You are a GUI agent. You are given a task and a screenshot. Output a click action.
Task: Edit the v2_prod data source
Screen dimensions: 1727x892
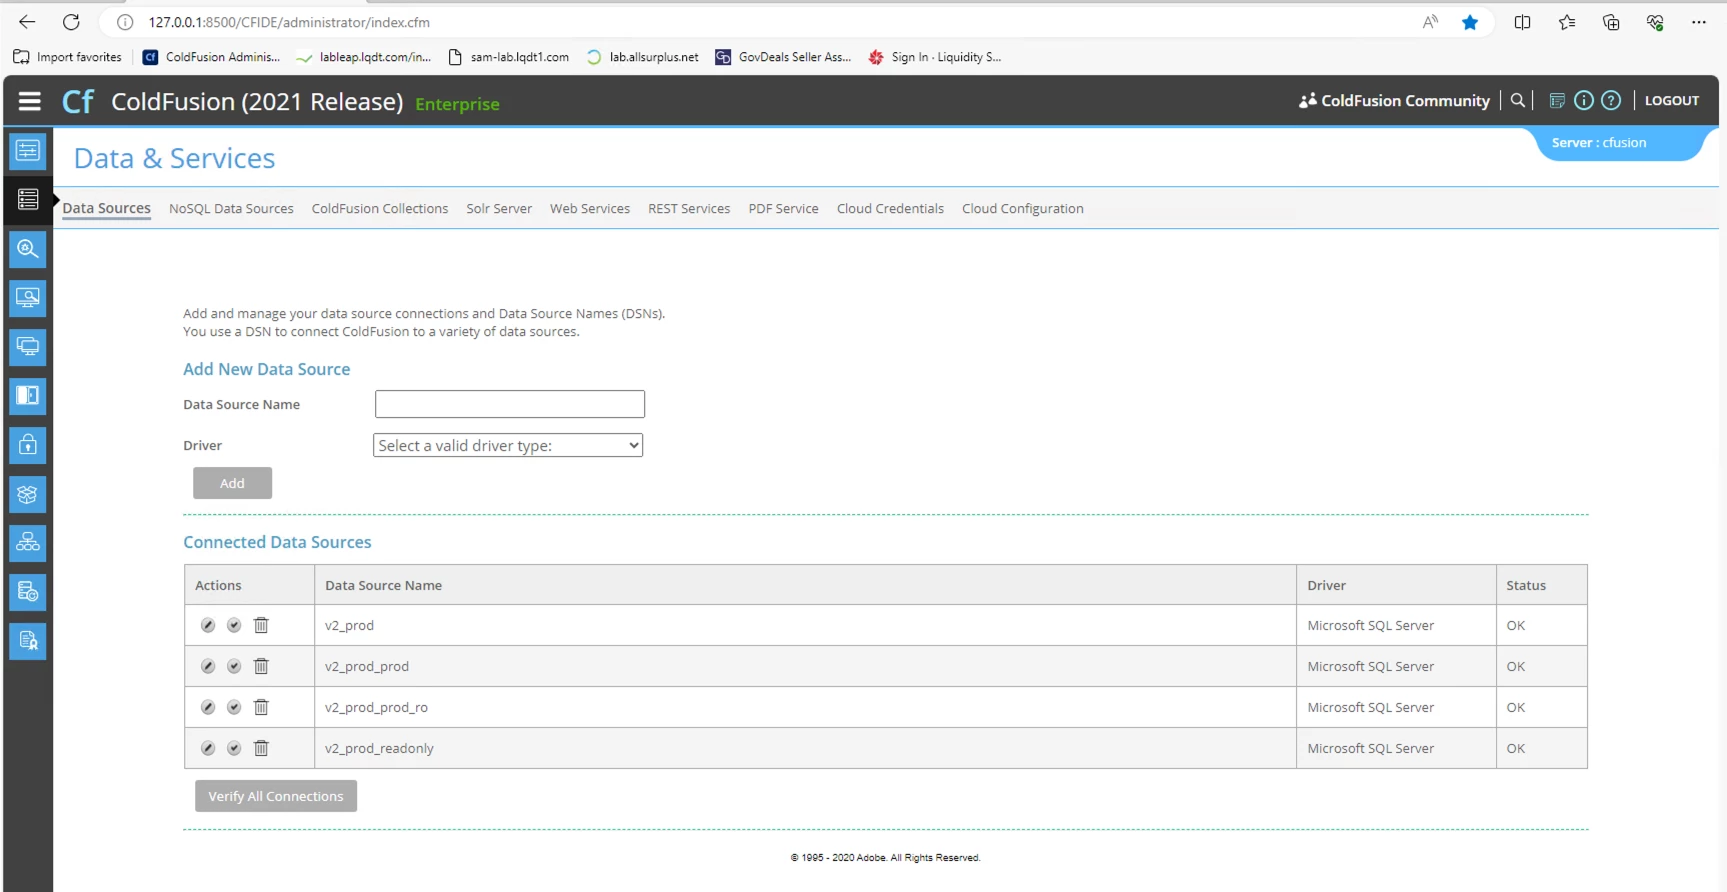tap(208, 625)
